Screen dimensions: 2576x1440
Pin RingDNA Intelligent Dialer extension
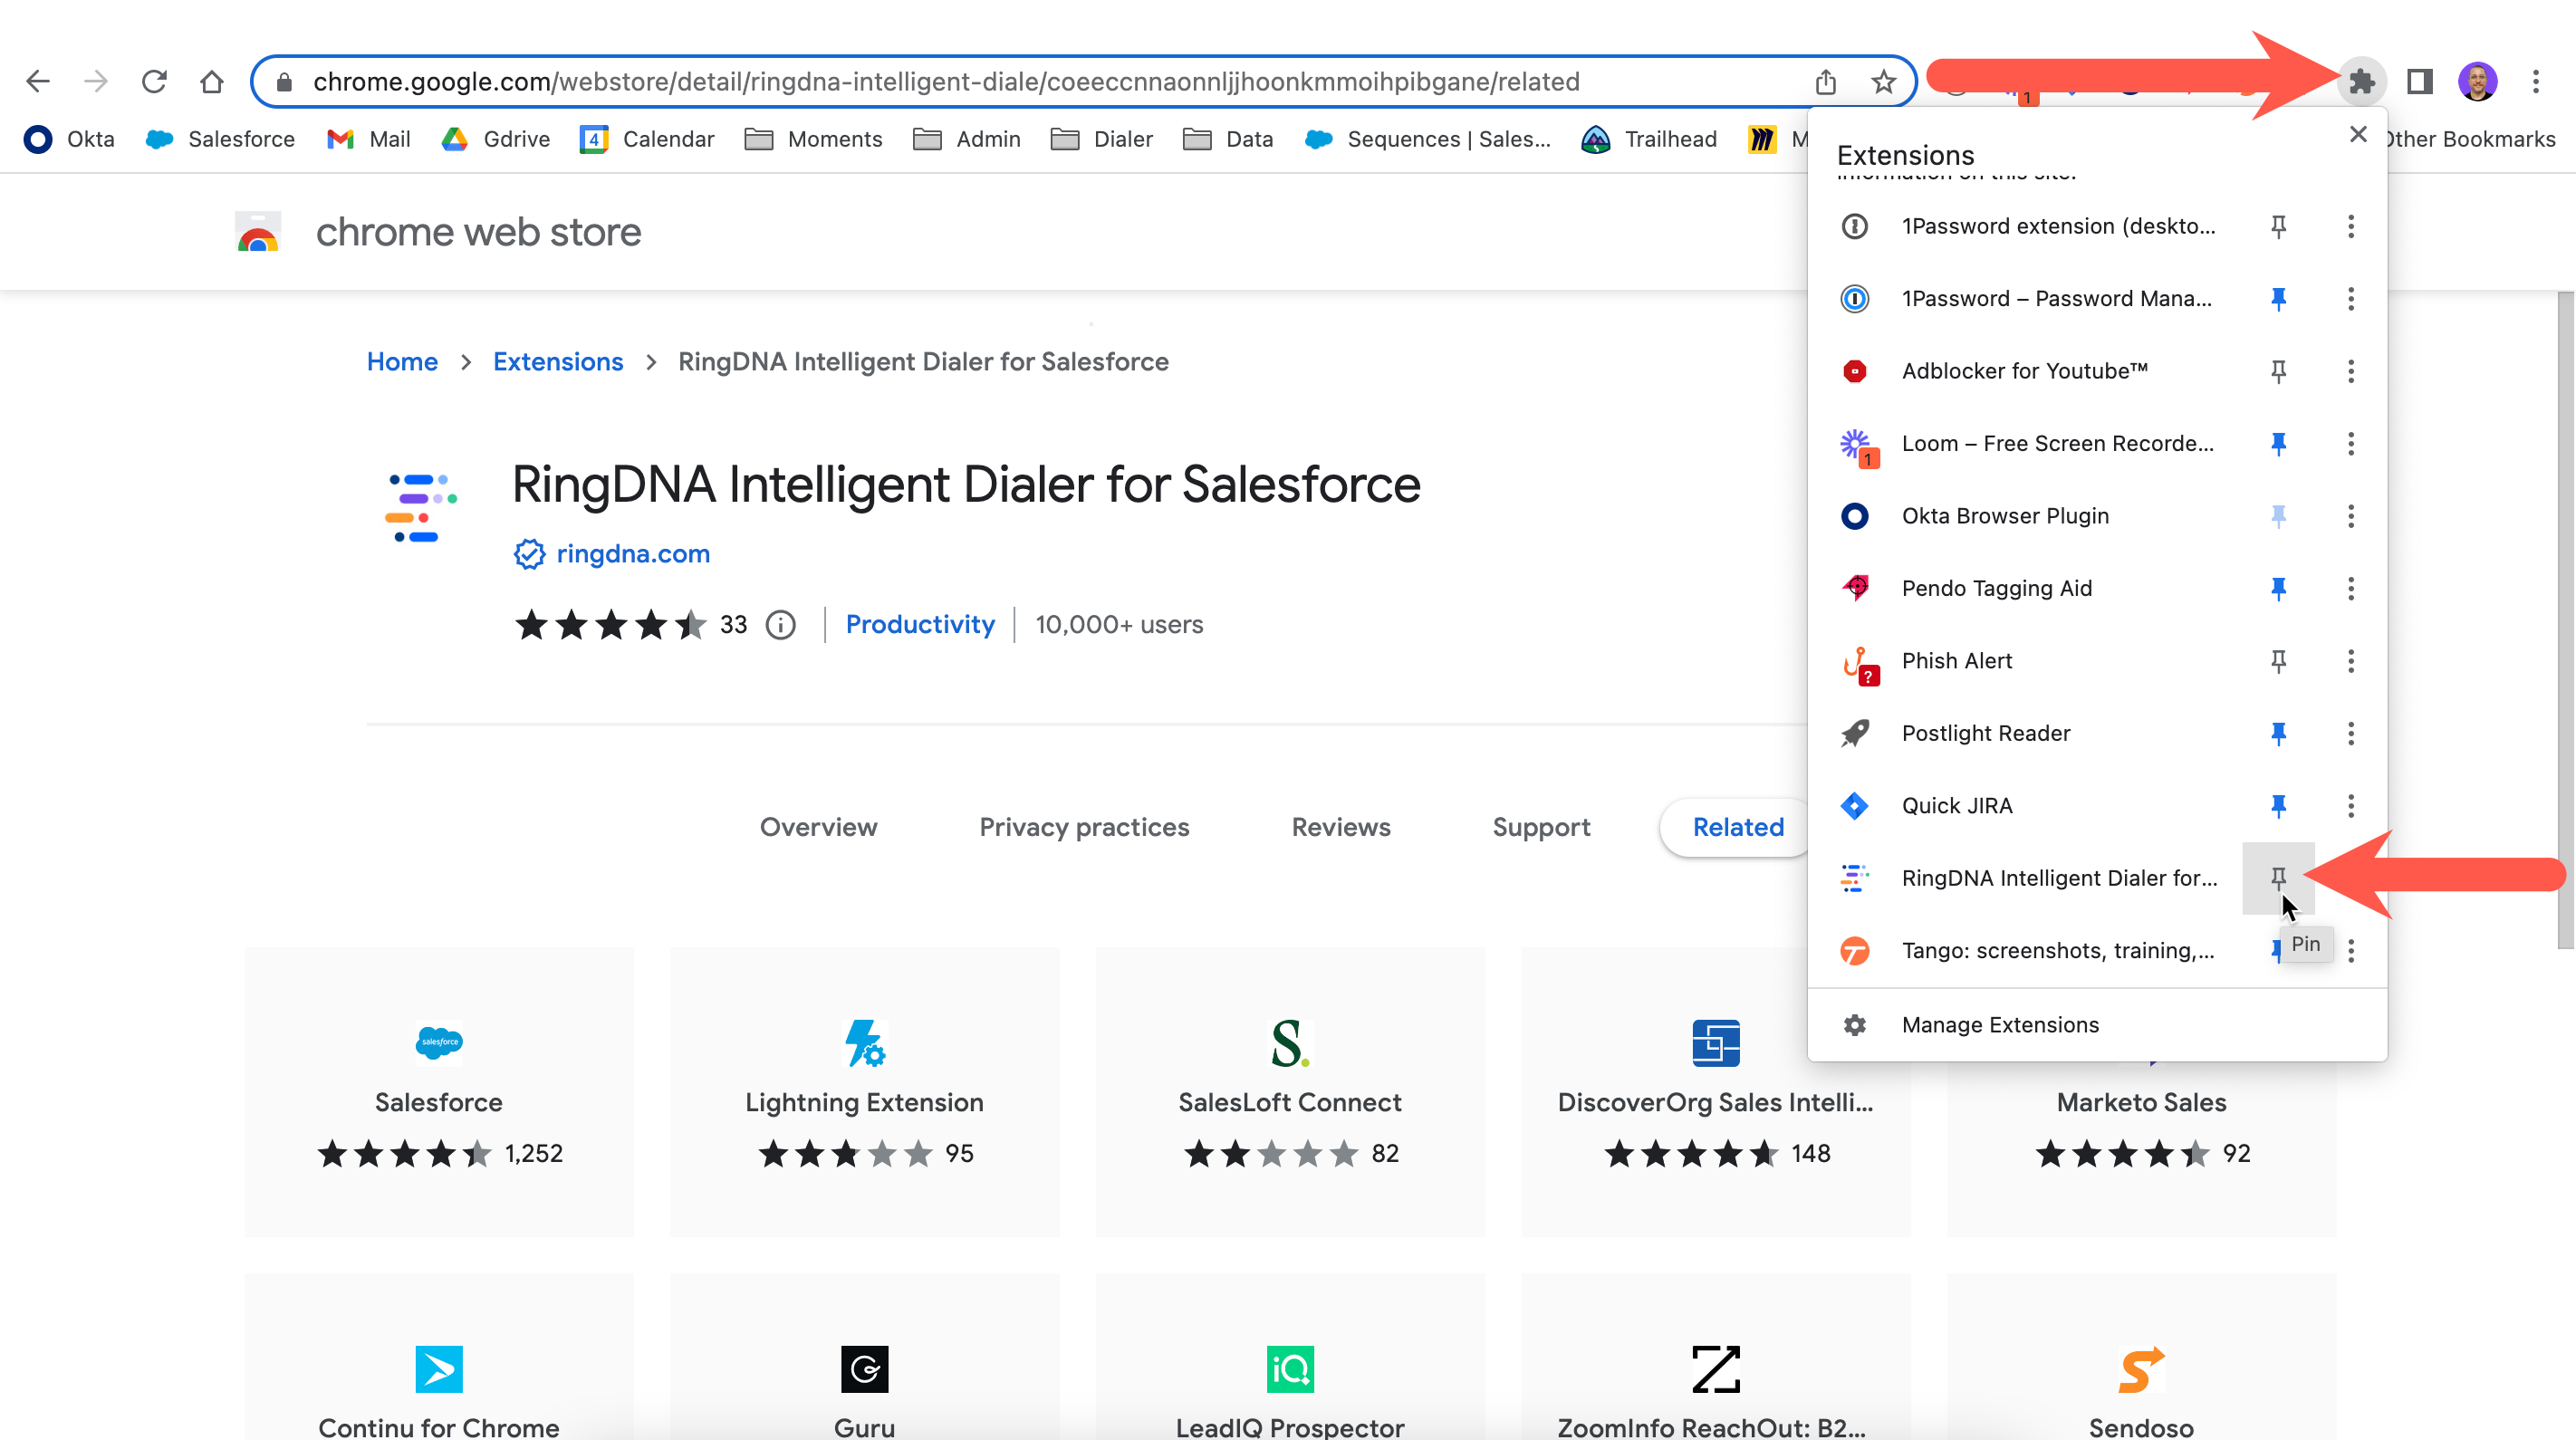click(2278, 878)
